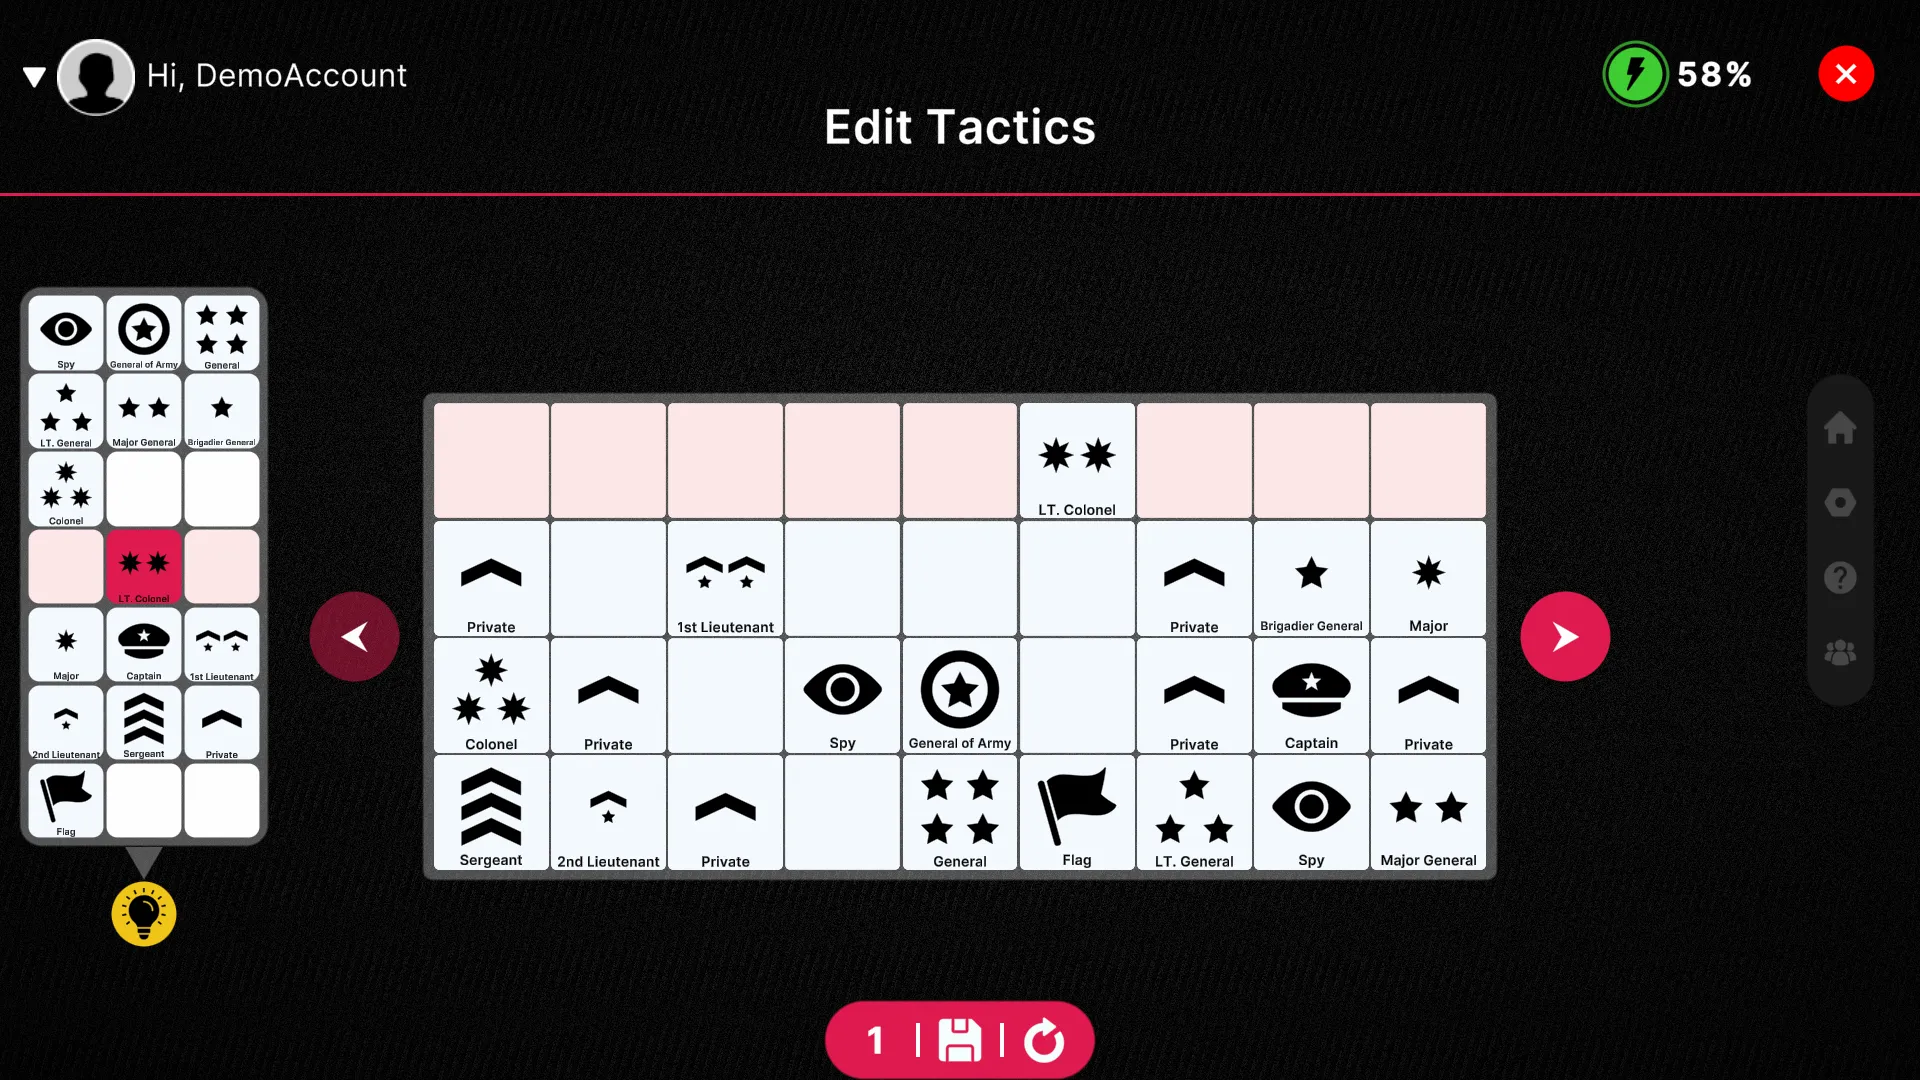Expand the account profile dropdown
The height and width of the screenshot is (1080, 1920).
click(34, 75)
